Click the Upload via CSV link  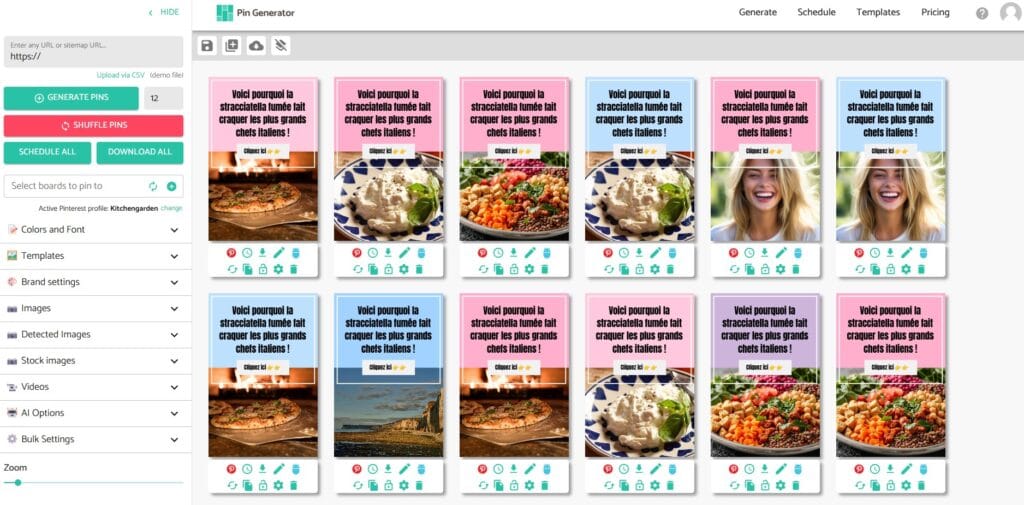[x=120, y=75]
